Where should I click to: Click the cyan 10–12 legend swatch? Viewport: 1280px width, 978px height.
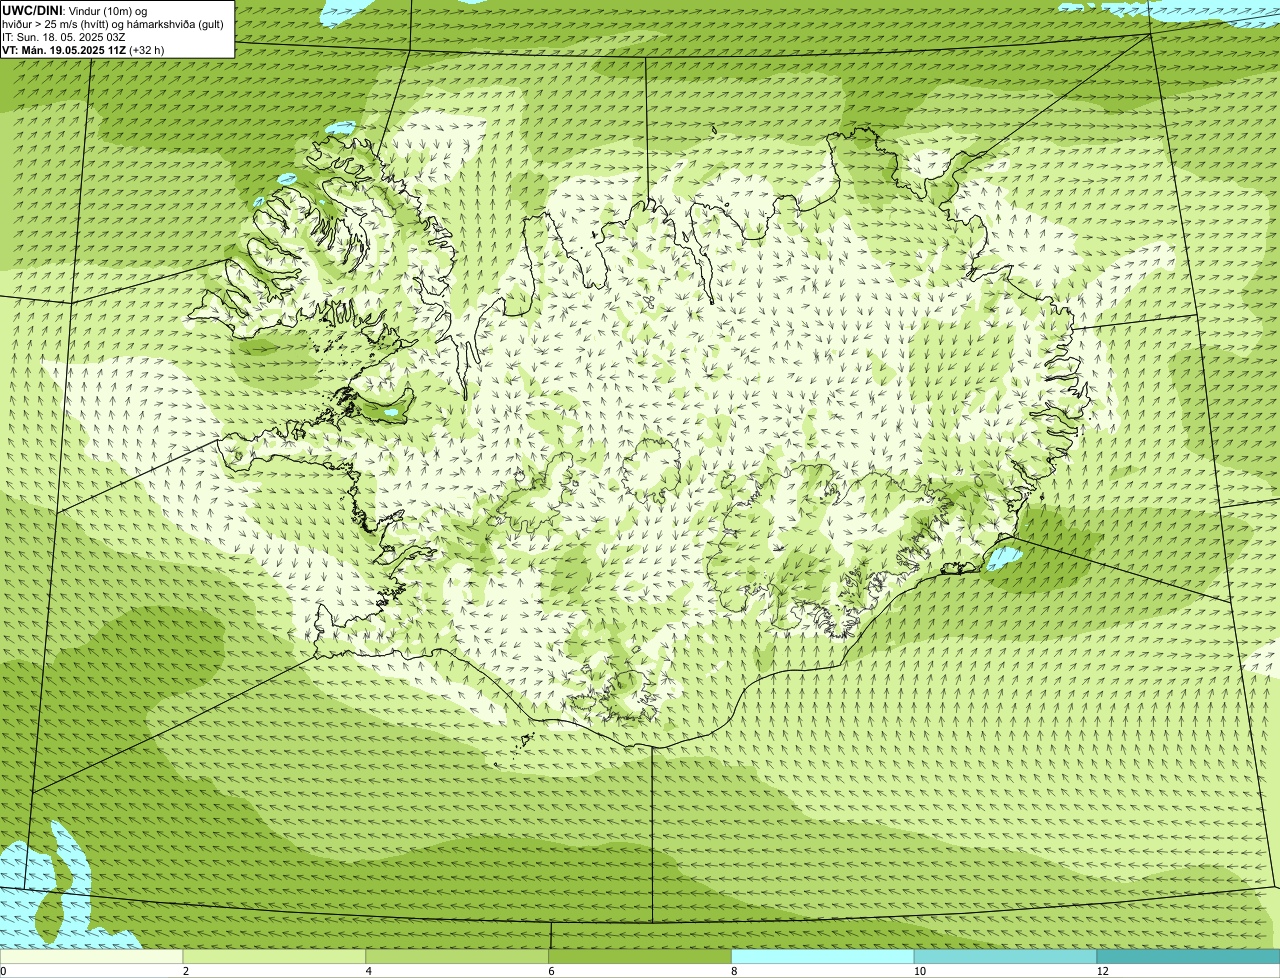coord(1005,957)
